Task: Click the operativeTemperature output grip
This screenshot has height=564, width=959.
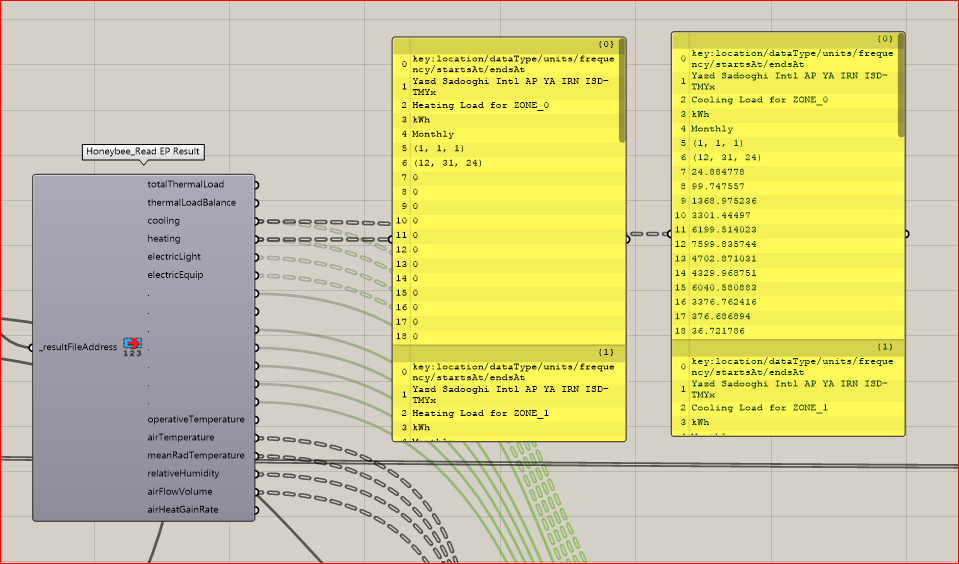Action: pos(256,420)
